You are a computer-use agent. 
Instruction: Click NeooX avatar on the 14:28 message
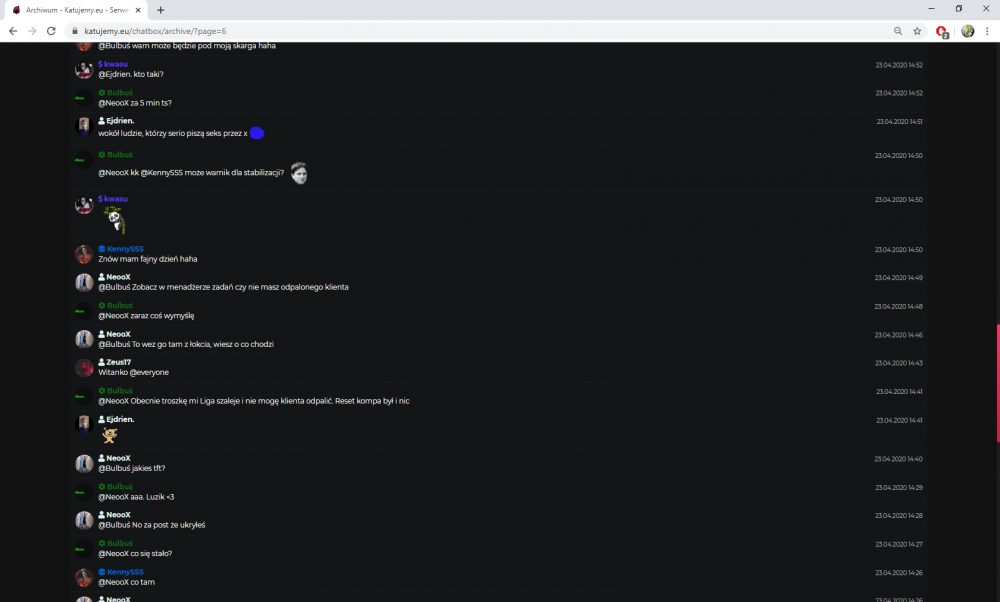(84, 520)
